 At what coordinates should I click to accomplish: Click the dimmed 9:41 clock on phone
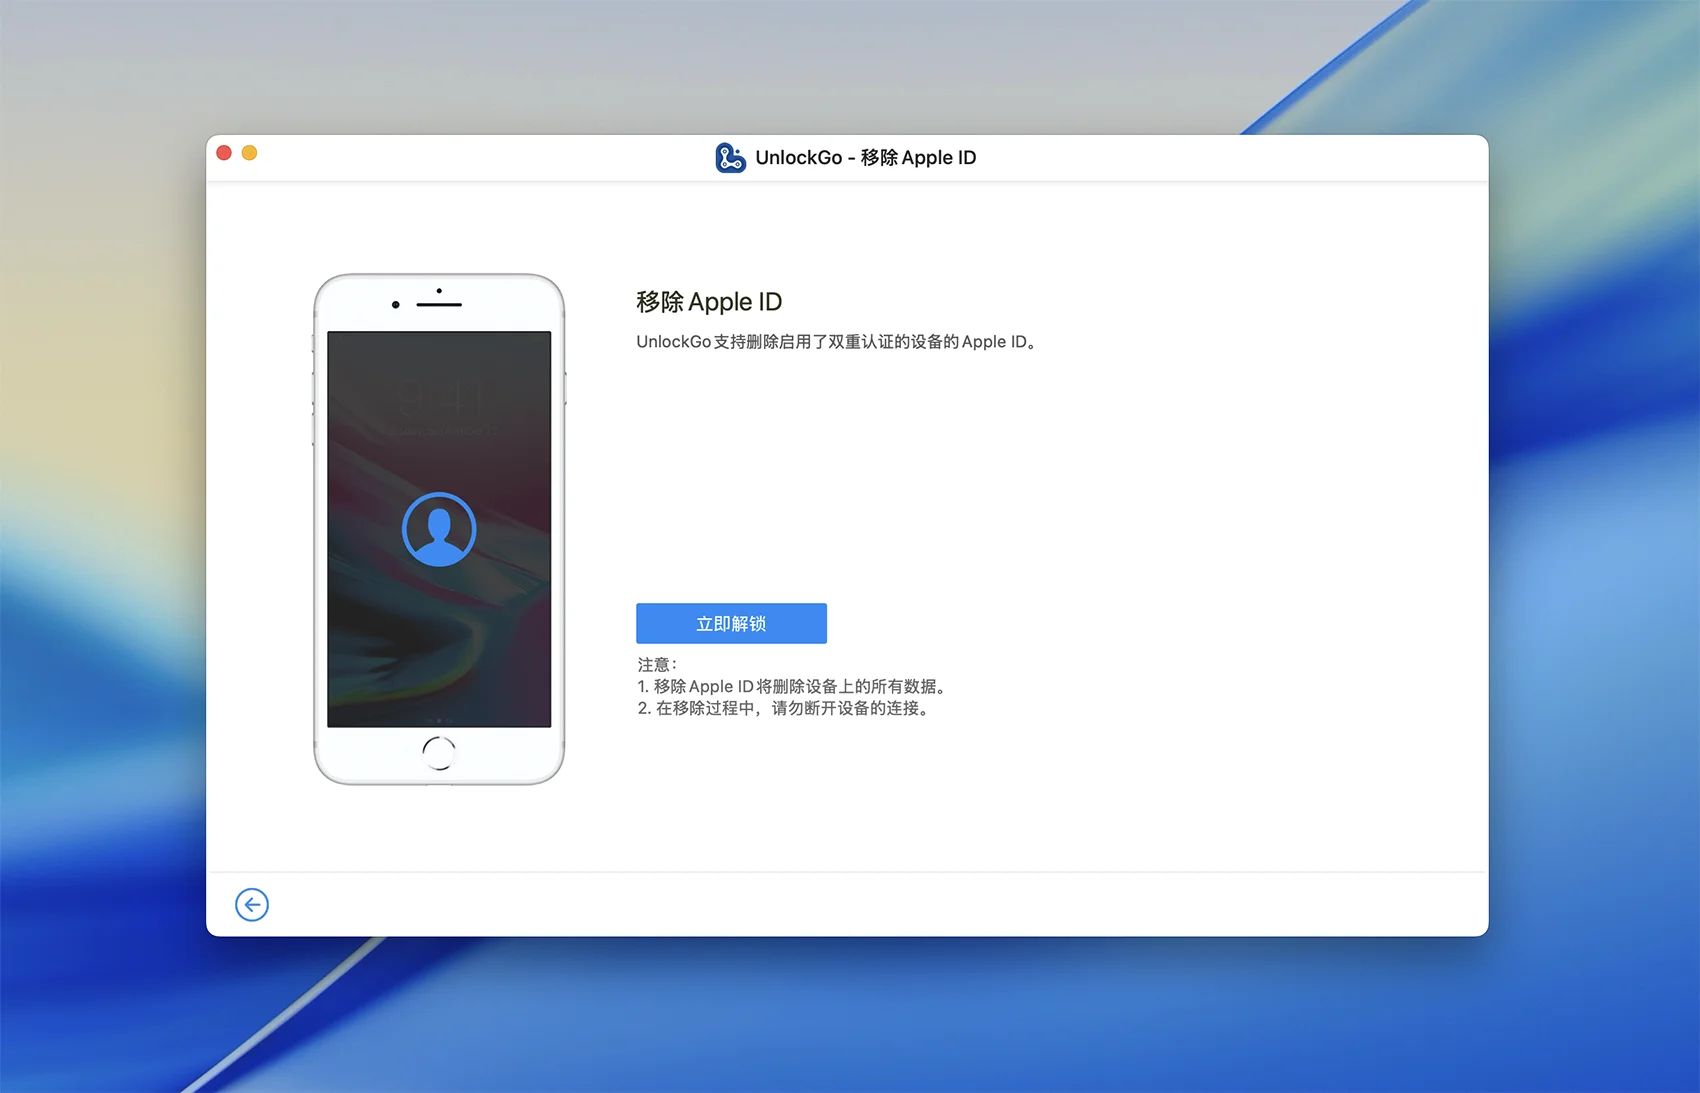(440, 398)
